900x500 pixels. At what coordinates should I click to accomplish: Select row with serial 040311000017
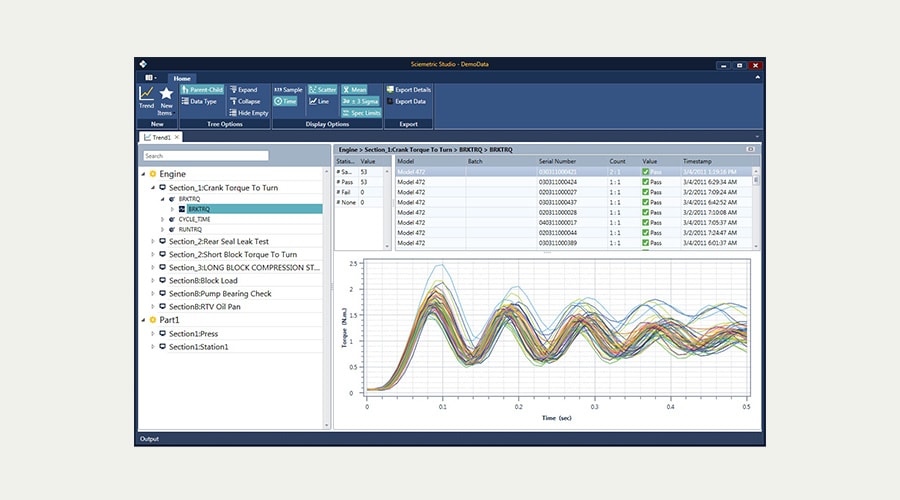click(x=574, y=223)
